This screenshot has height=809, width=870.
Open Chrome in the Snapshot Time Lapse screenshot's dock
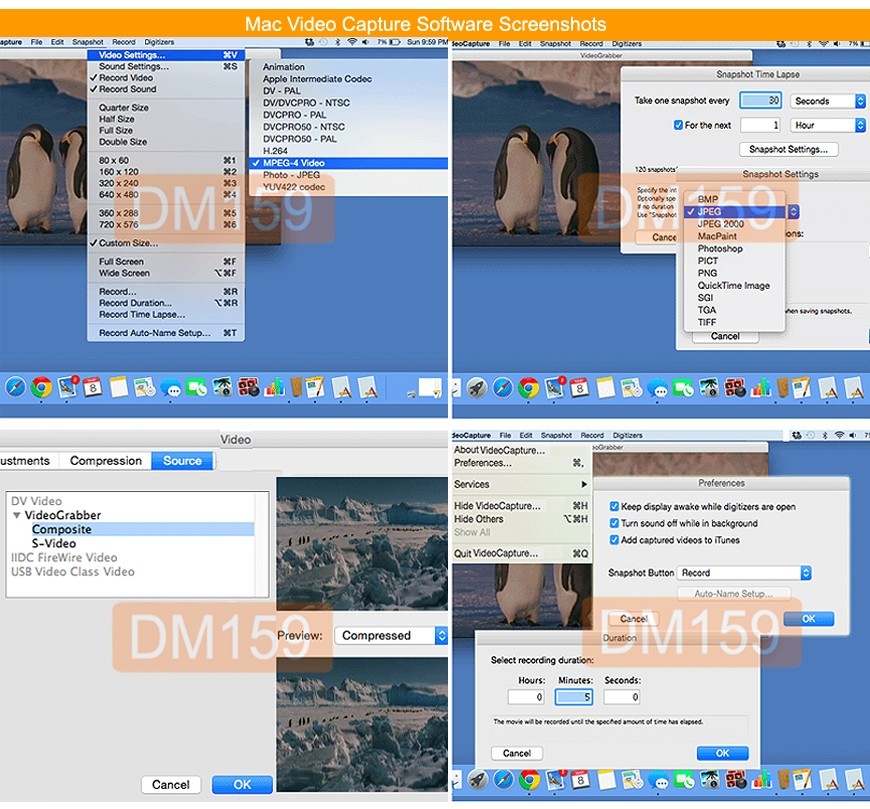click(528, 388)
